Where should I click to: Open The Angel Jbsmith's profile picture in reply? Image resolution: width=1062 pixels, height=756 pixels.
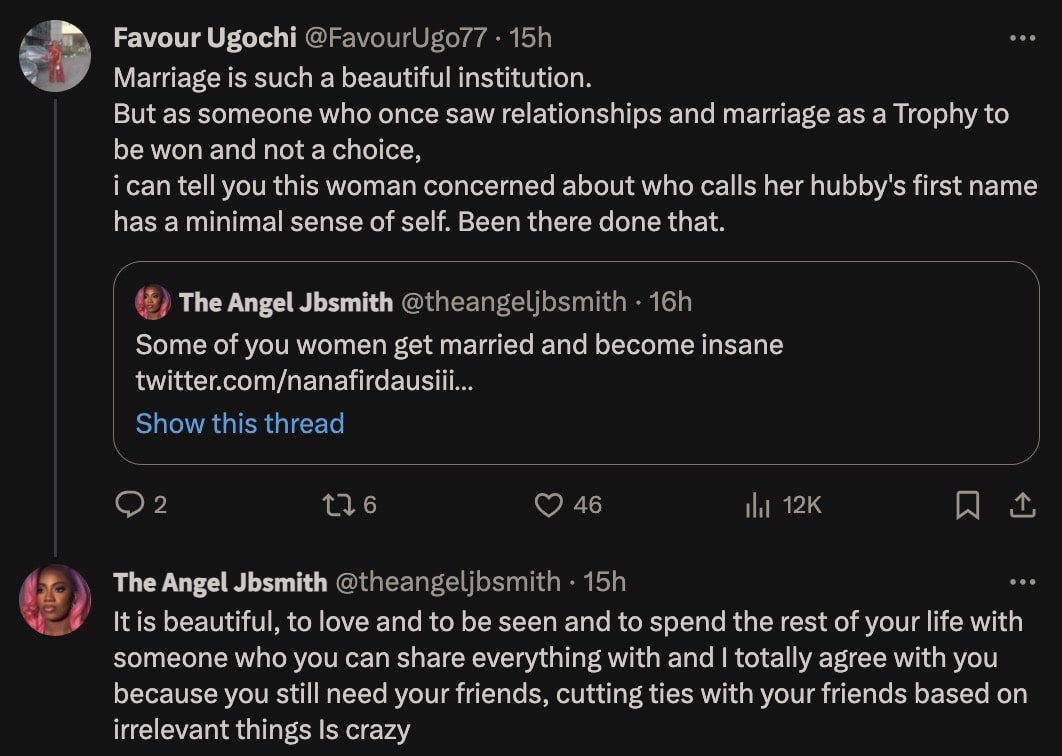[55, 600]
